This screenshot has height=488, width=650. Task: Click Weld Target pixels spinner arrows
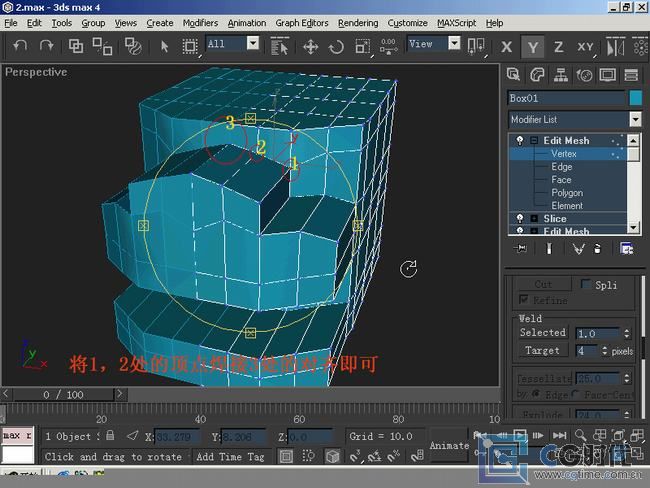pyautogui.click(x=605, y=350)
